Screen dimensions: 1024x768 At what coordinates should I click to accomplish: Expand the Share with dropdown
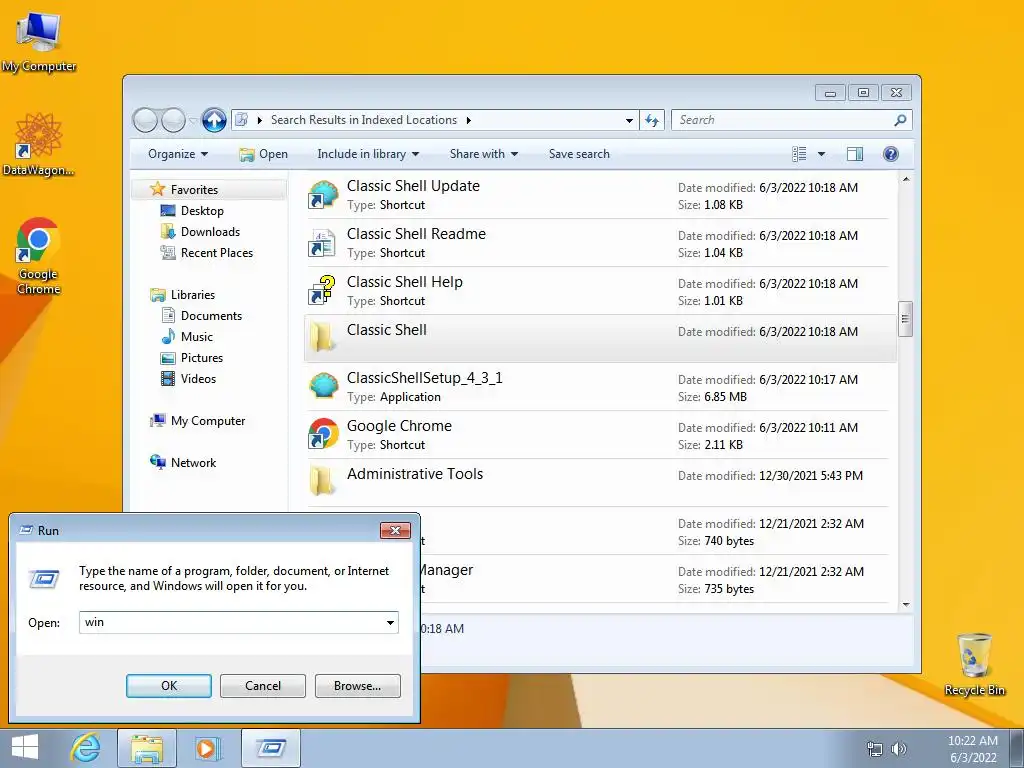coord(483,154)
